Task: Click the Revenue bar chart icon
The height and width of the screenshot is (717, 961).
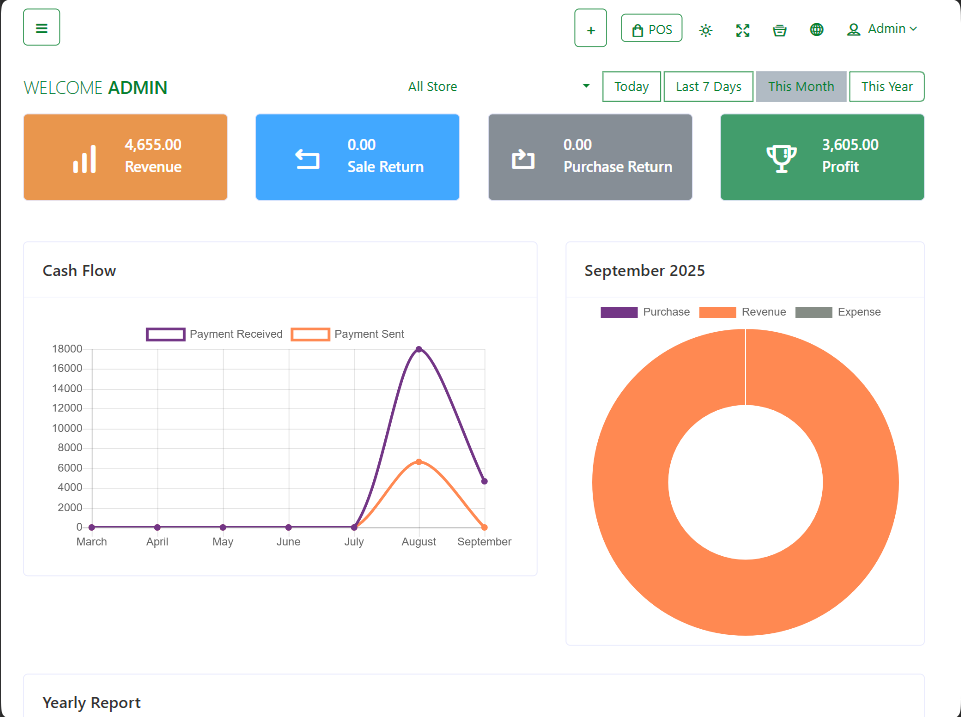Action: click(x=85, y=158)
